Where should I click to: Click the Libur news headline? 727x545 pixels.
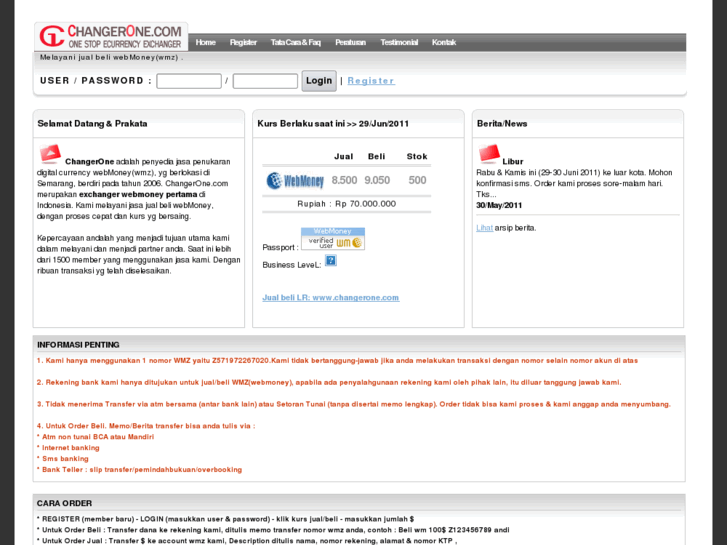coord(513,162)
